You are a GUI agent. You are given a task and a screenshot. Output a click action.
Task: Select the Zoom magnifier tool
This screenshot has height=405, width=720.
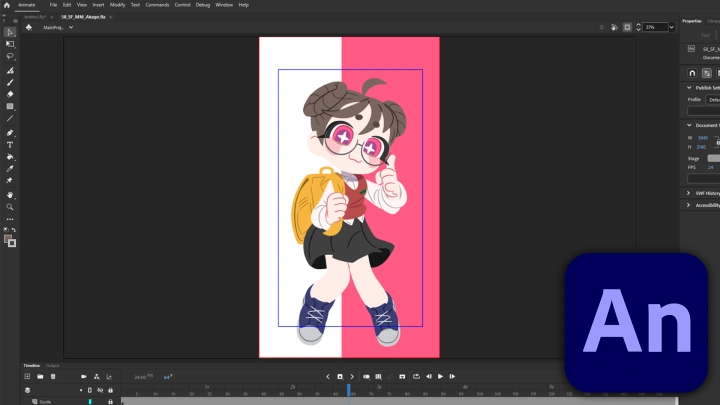(10, 207)
